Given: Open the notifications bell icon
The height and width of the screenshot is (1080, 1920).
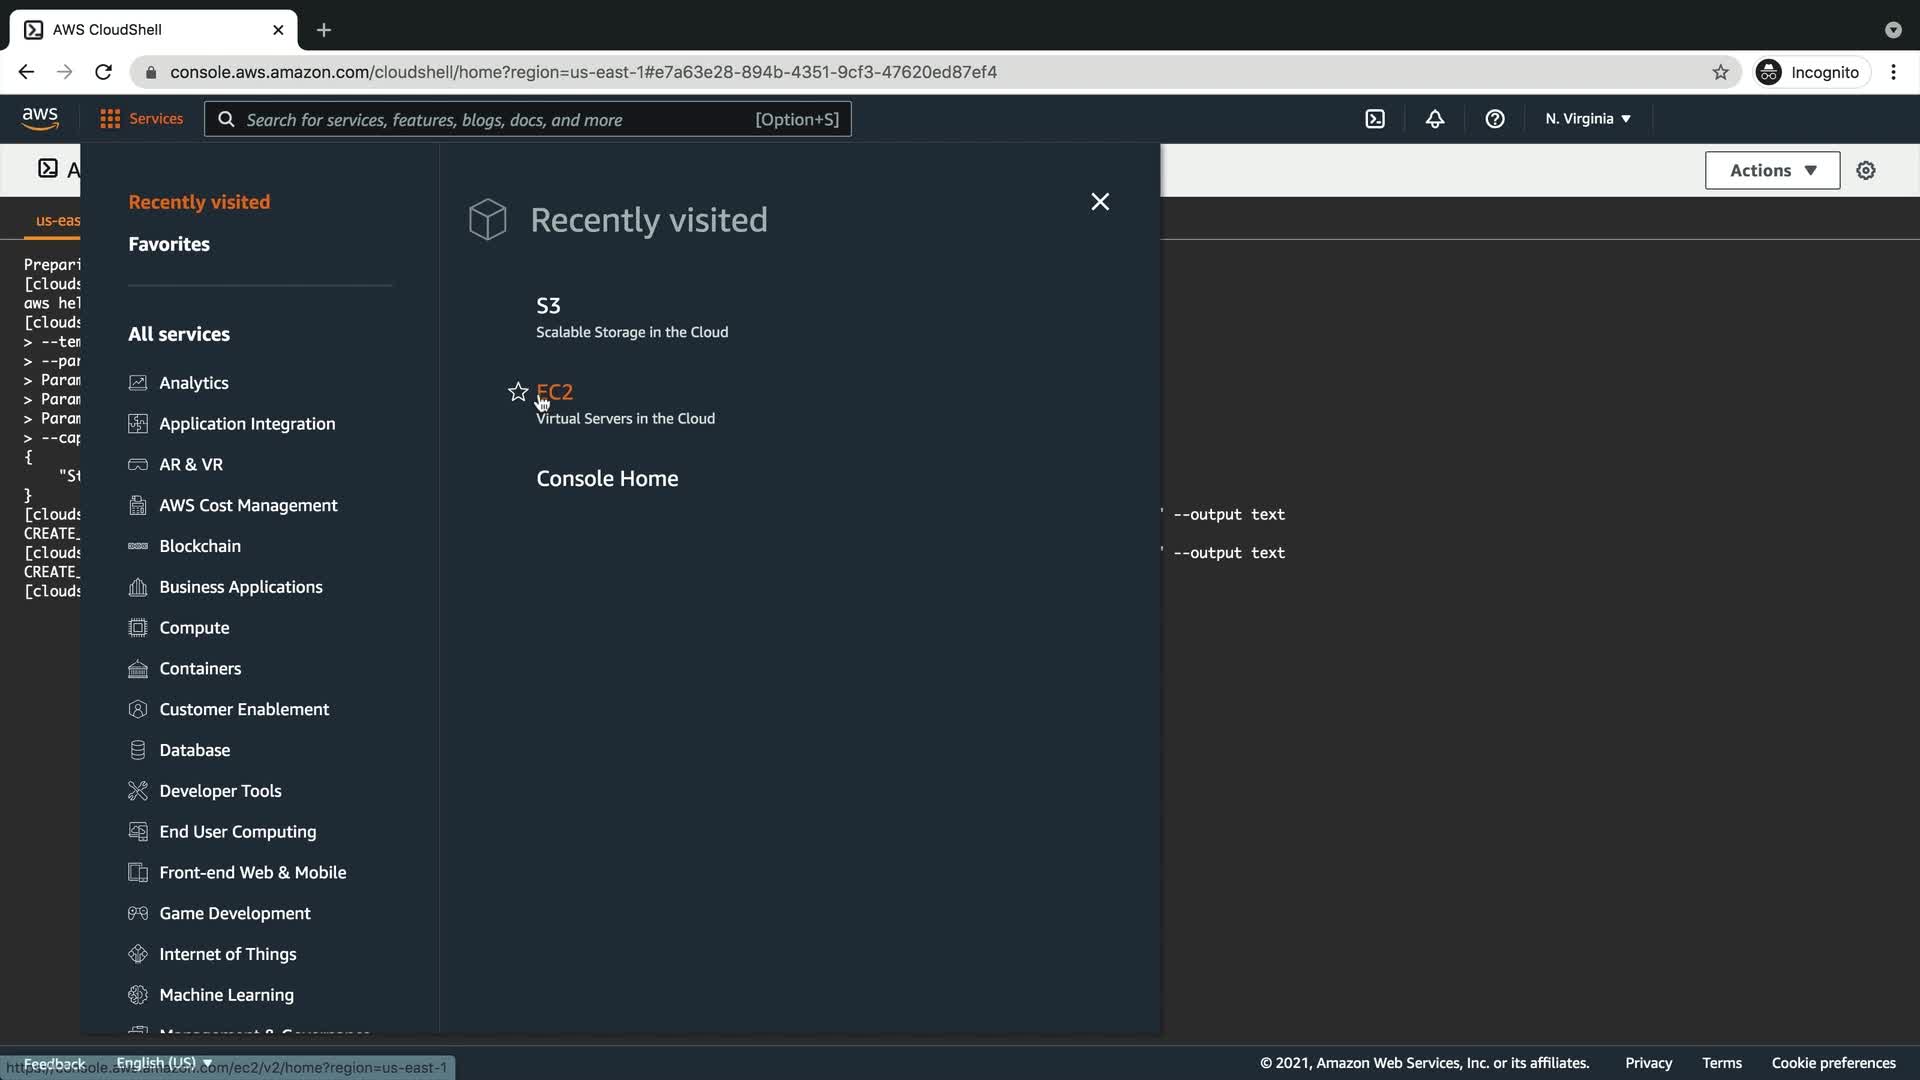Looking at the screenshot, I should pyautogui.click(x=1435, y=119).
